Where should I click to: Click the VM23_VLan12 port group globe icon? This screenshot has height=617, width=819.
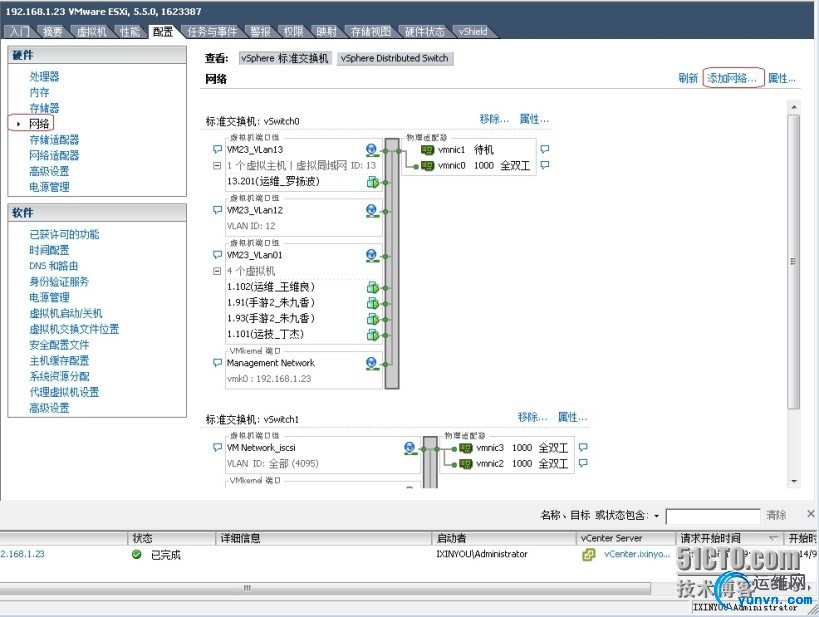pos(371,211)
